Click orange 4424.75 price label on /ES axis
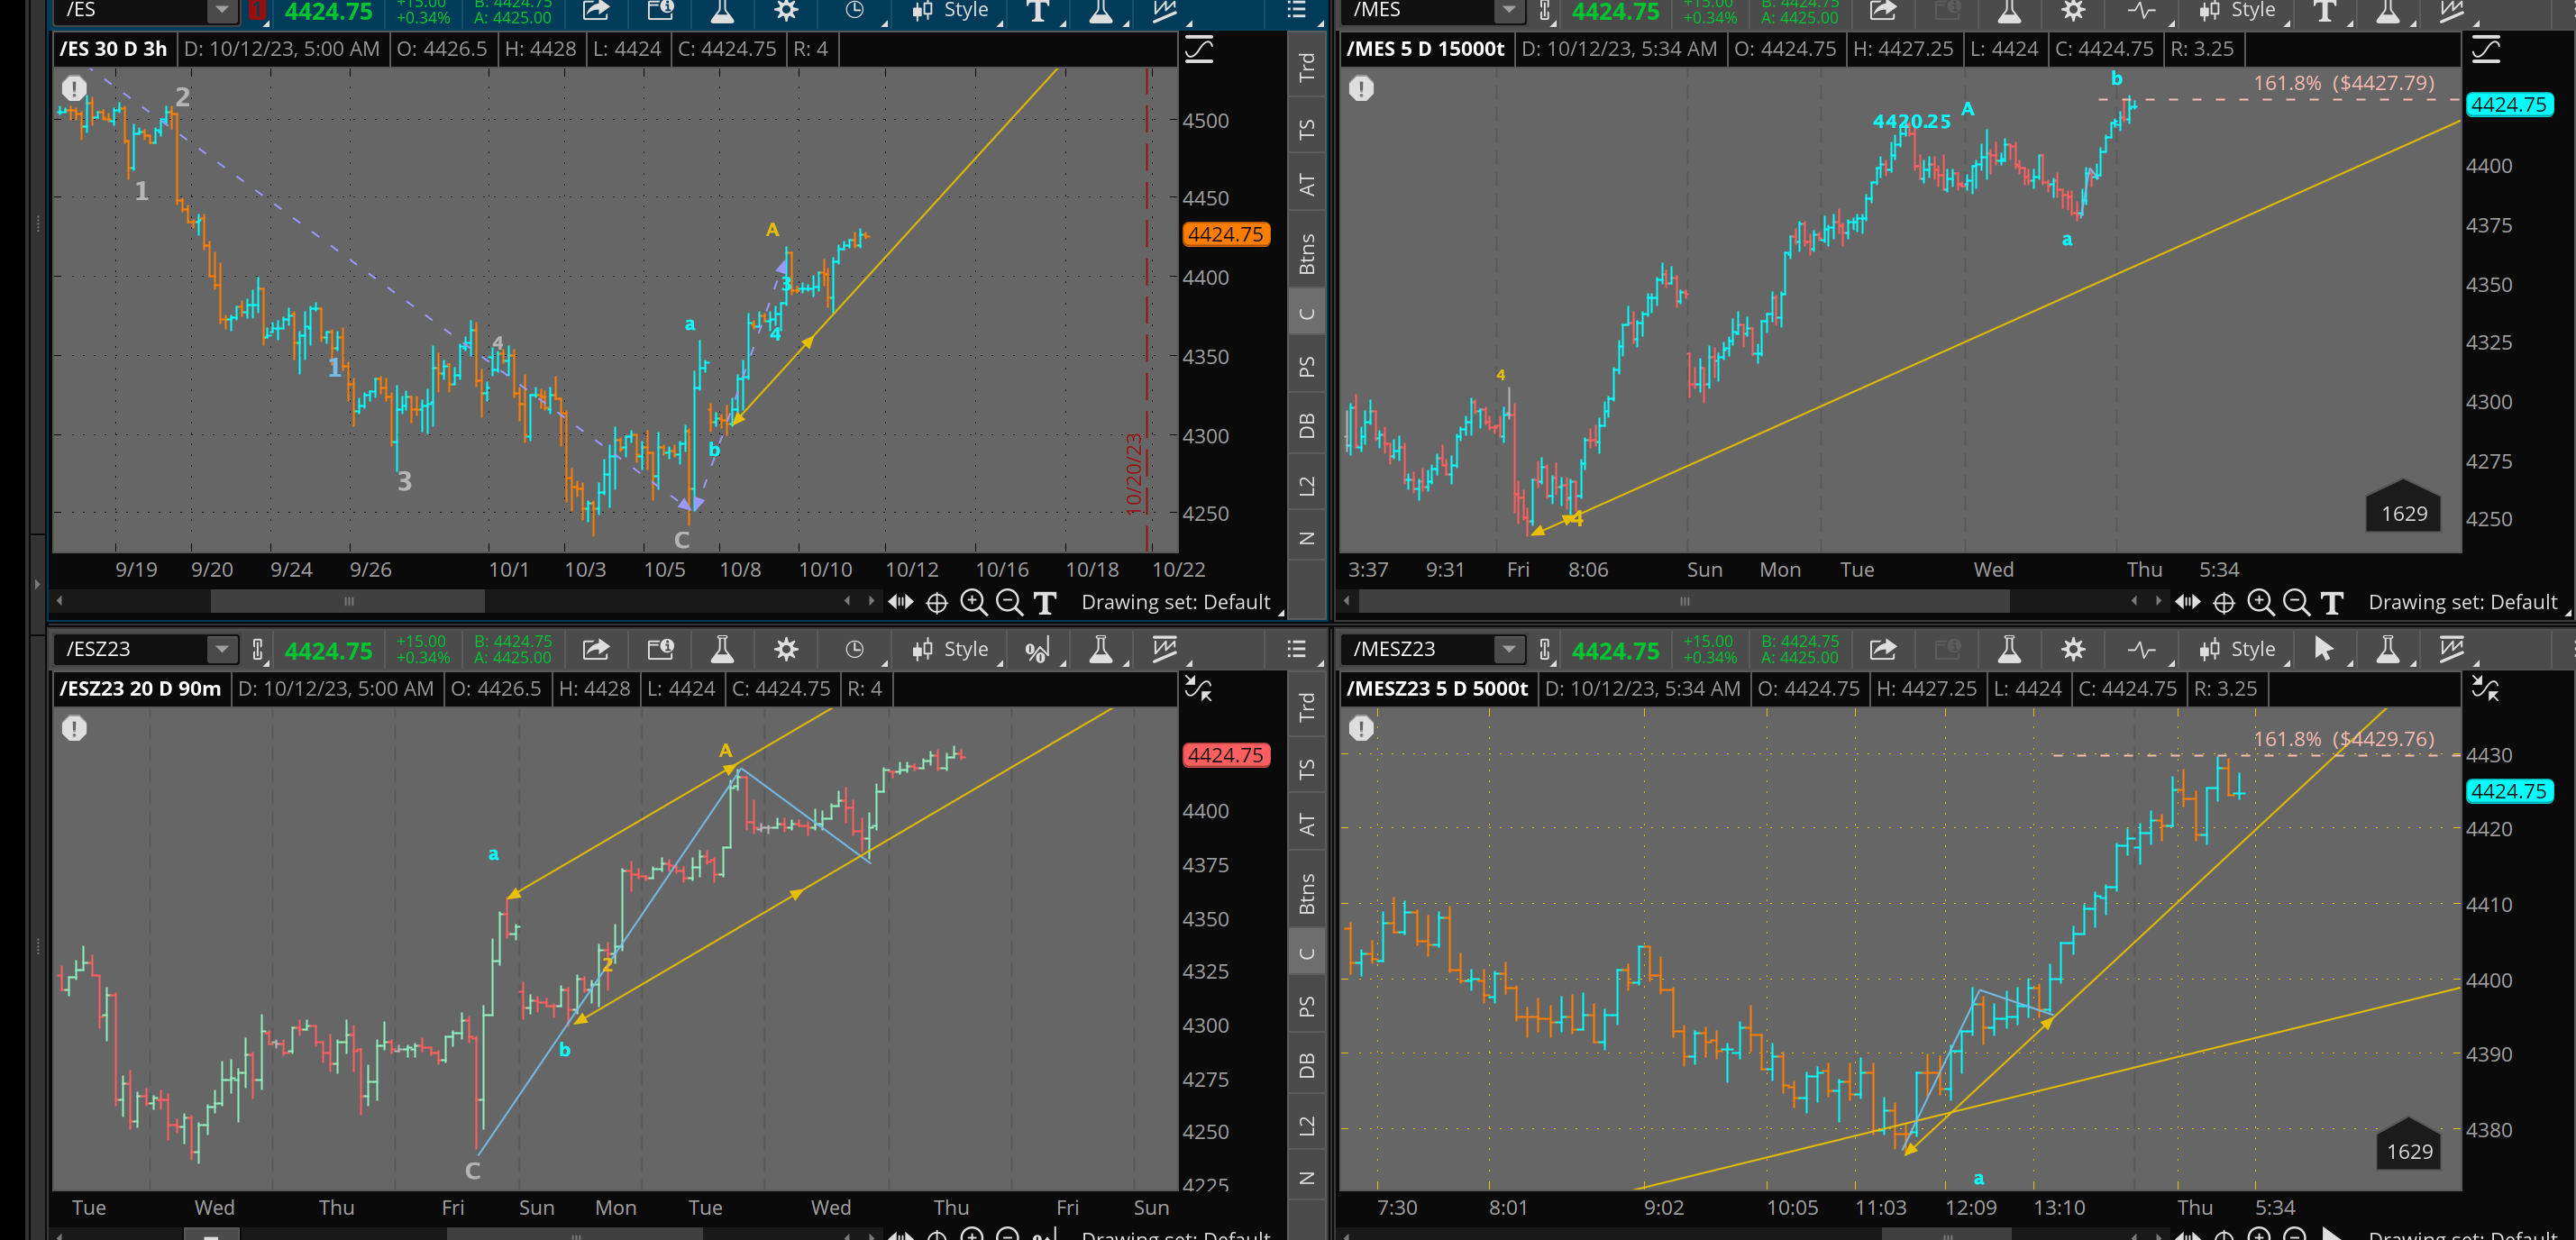The height and width of the screenshot is (1240, 2576). [x=1226, y=234]
